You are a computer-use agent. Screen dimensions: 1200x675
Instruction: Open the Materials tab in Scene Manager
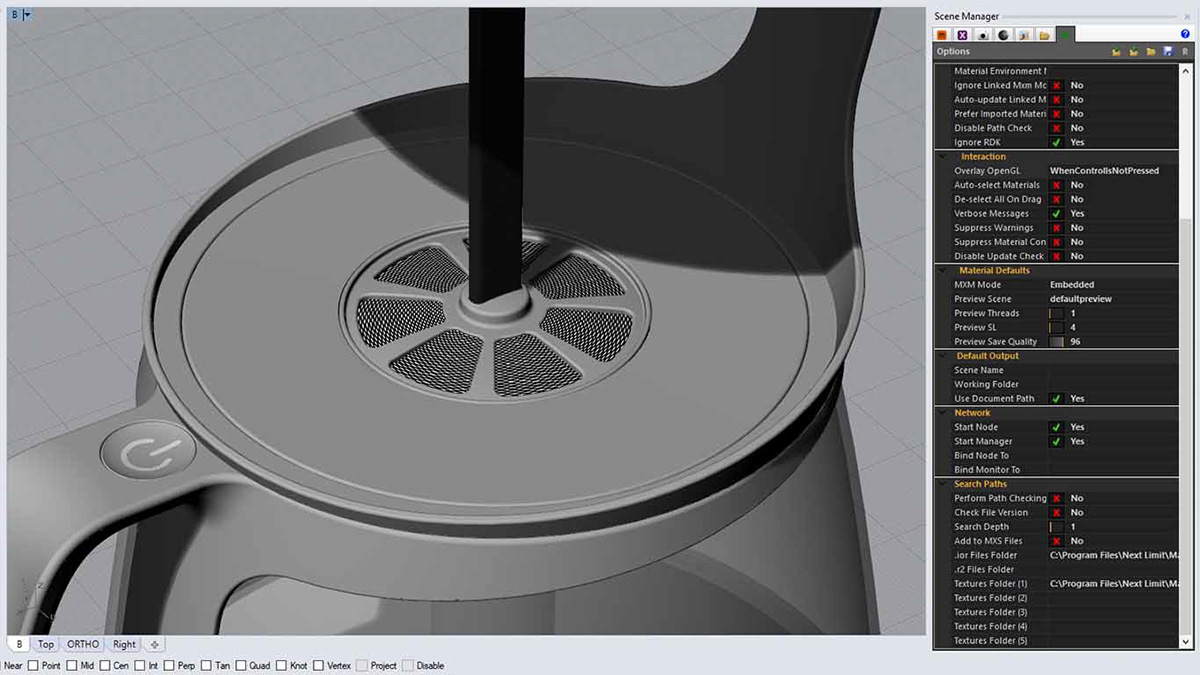tap(941, 34)
